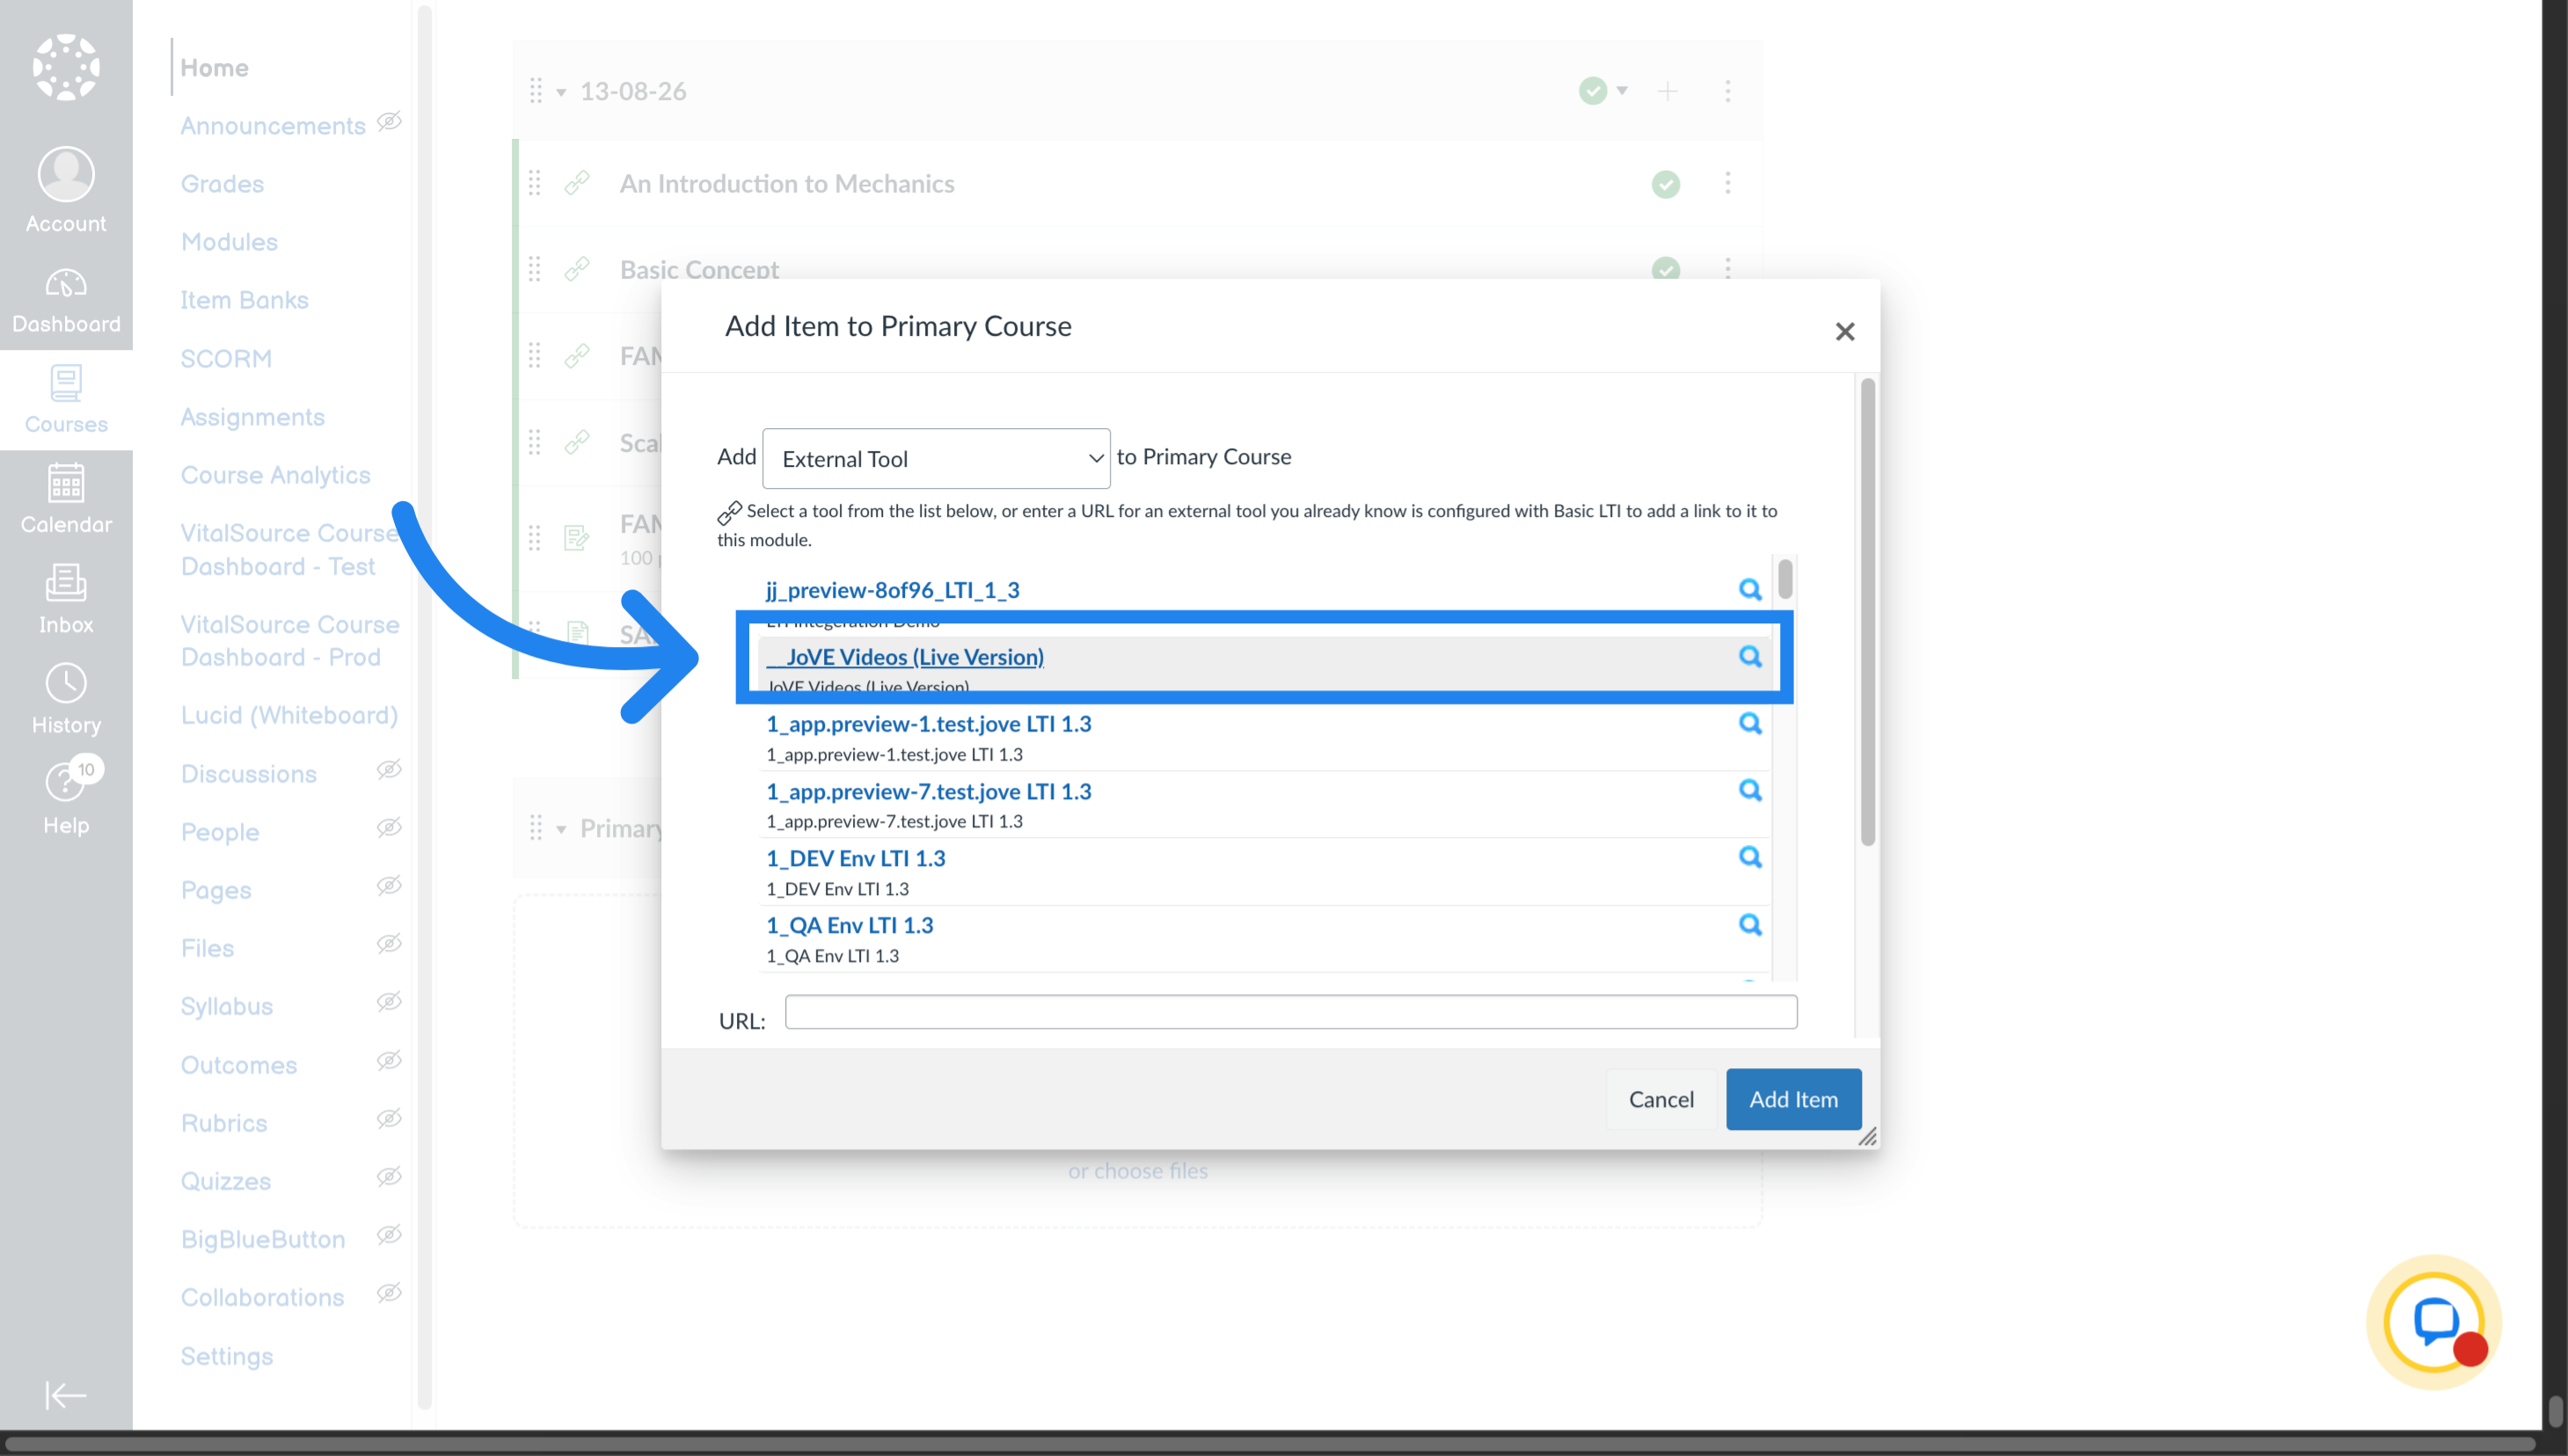Open Help in global navigation
The image size is (2568, 1456).
point(66,798)
